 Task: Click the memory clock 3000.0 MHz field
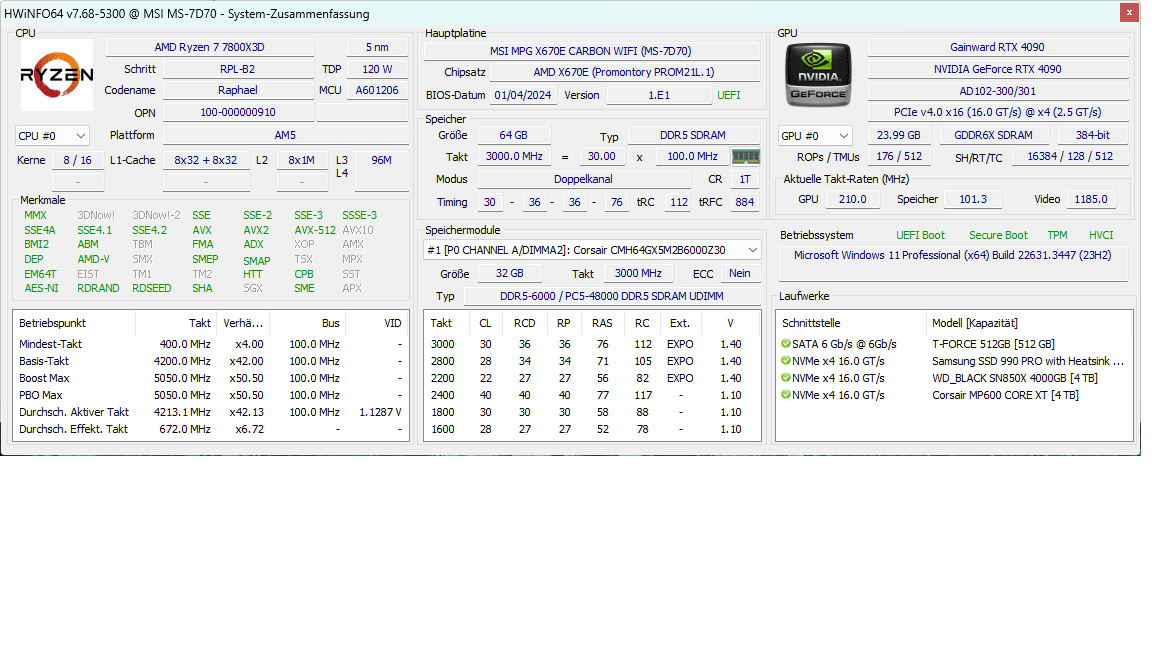pos(514,156)
